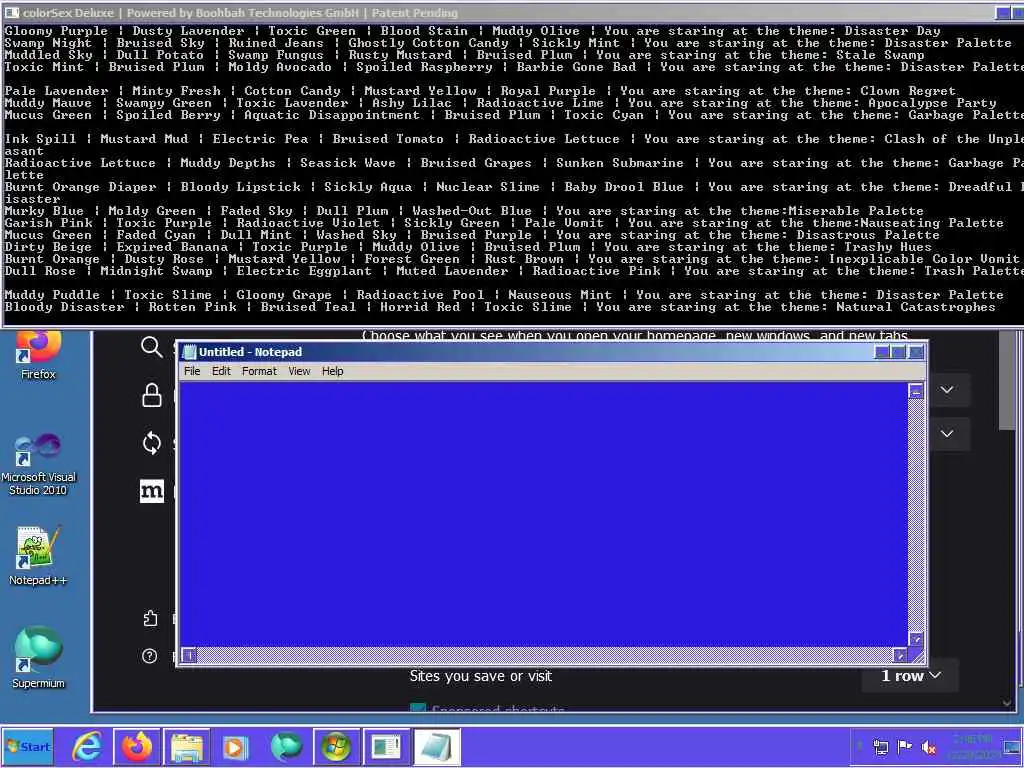Open Extensions puzzle icon in Firefox sidebar
The height and width of the screenshot is (768, 1024).
tap(151, 618)
